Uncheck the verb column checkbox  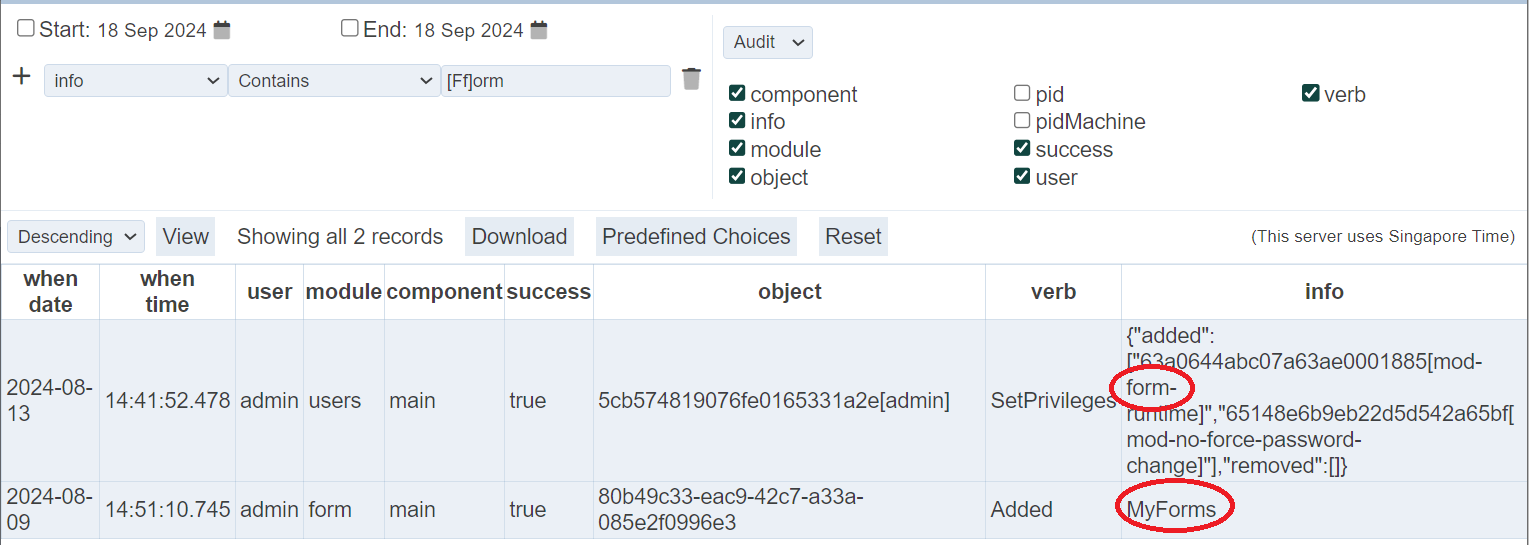1310,93
